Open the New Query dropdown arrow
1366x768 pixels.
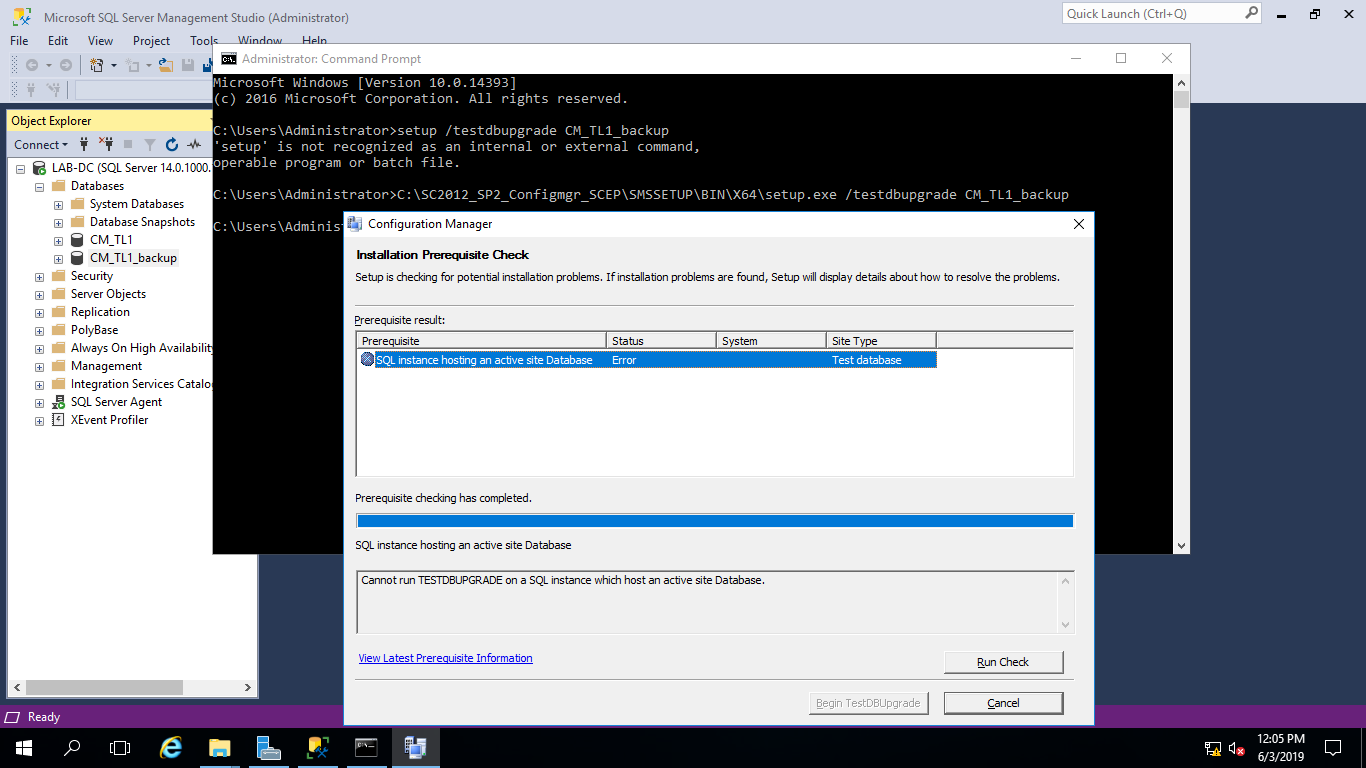pyautogui.click(x=114, y=66)
